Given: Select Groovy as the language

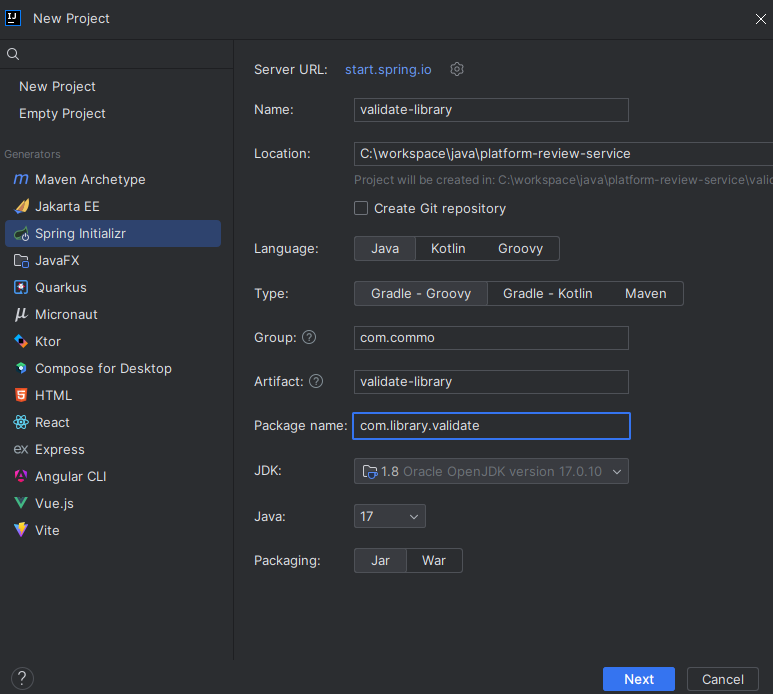Looking at the screenshot, I should 520,248.
